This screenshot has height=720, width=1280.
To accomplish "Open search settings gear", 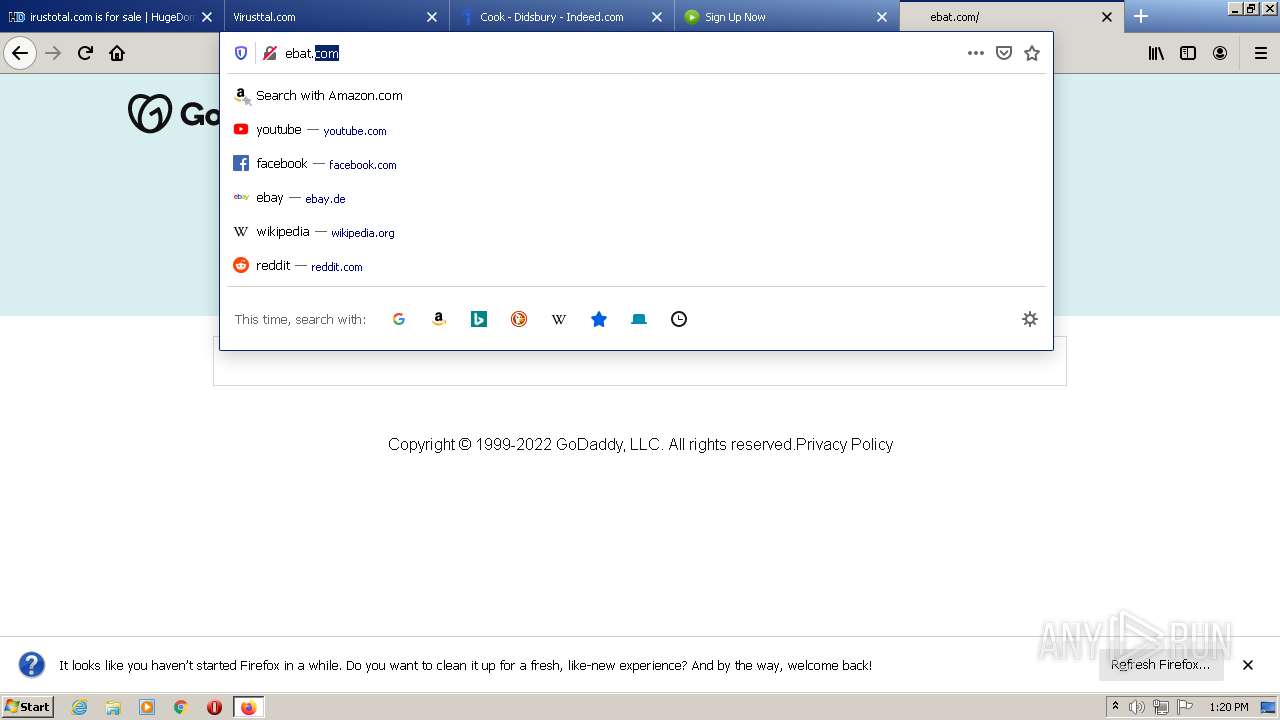I will pos(1030,319).
